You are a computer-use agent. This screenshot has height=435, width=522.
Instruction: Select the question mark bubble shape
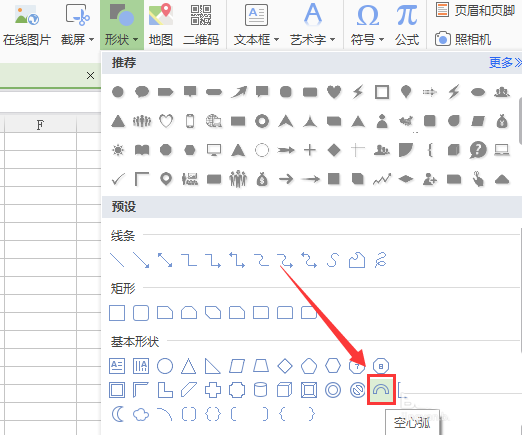(x=478, y=150)
